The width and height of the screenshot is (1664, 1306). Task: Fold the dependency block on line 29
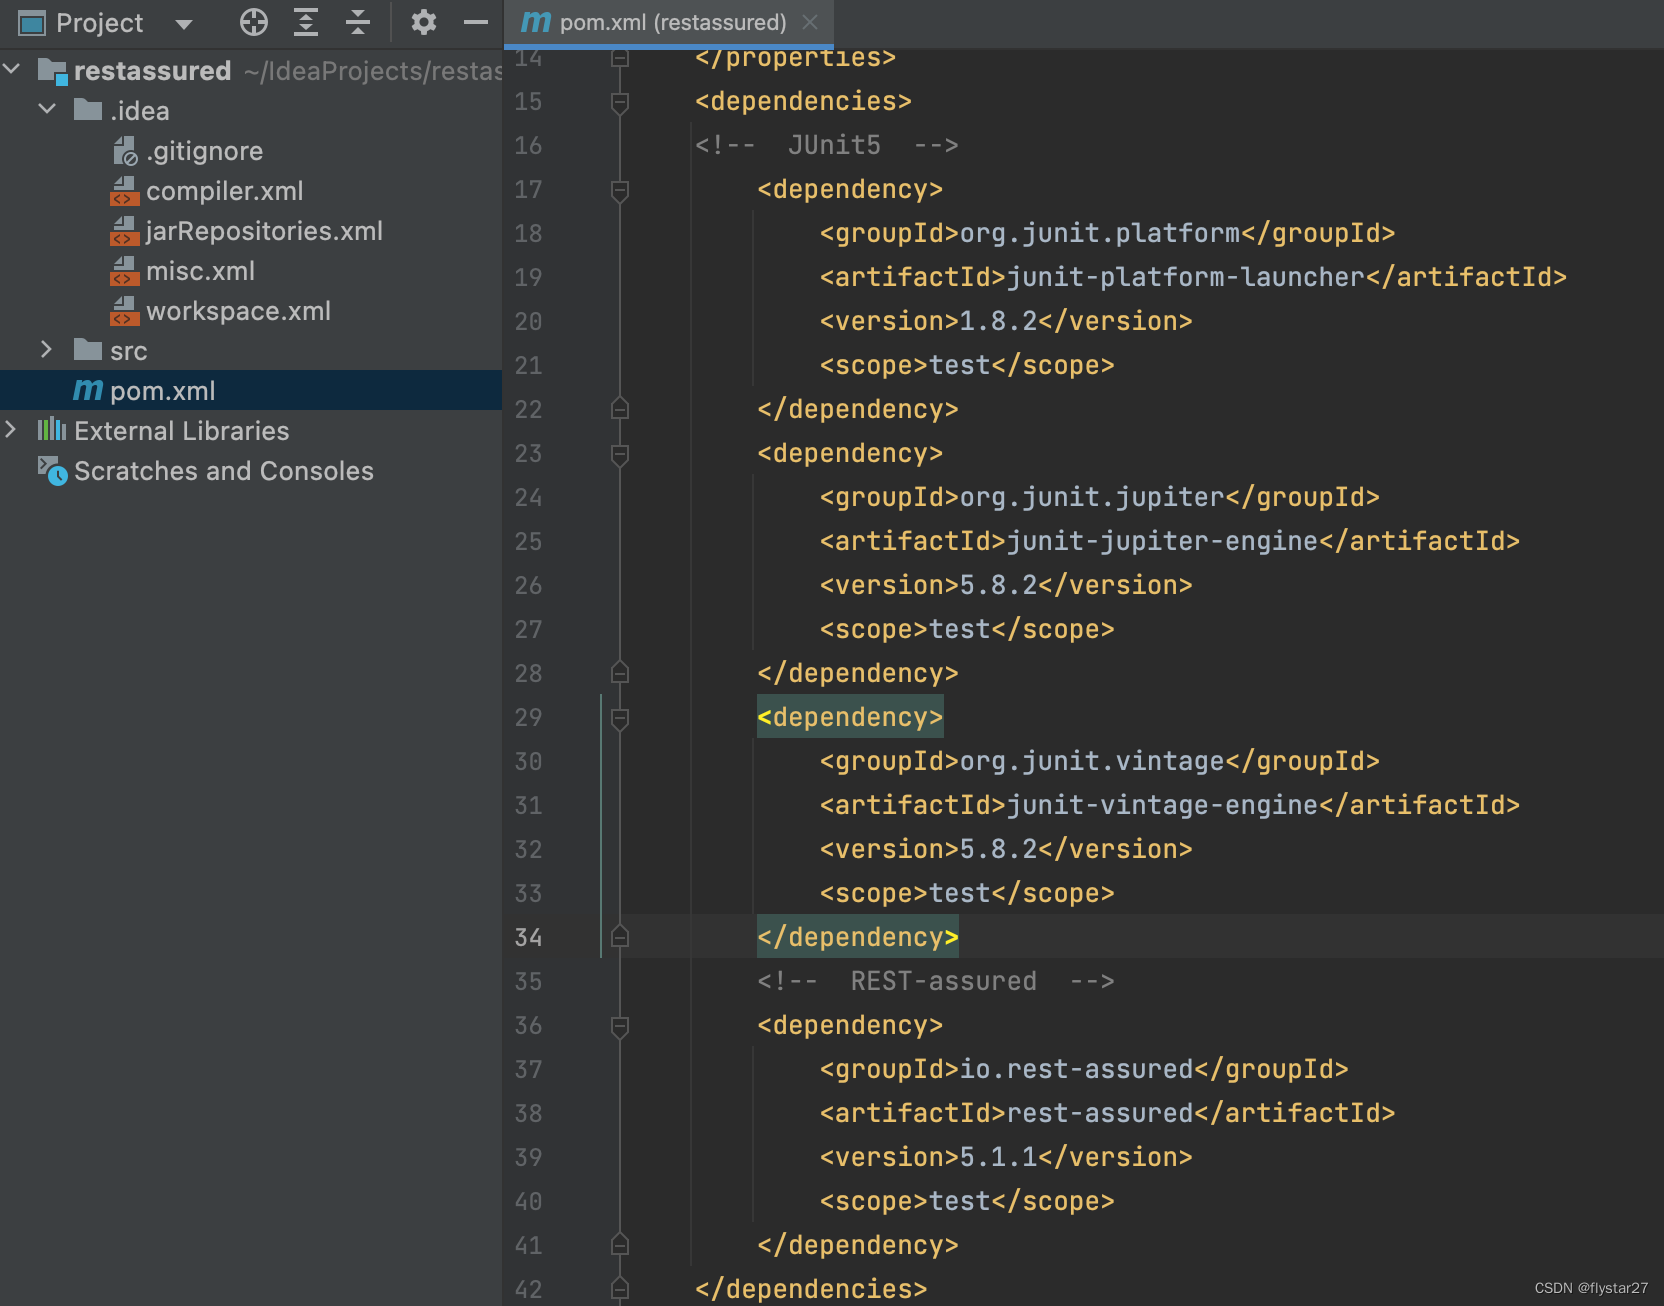(x=620, y=718)
